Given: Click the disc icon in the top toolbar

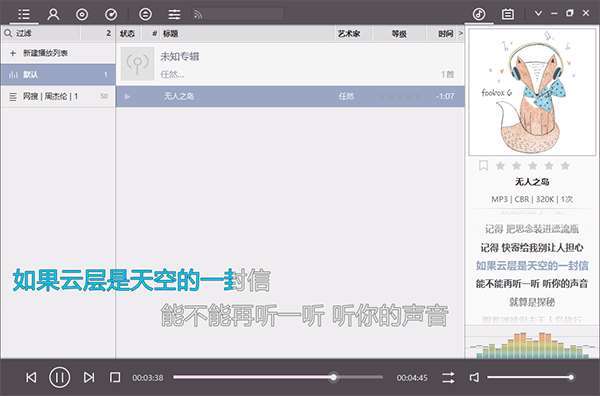Looking at the screenshot, I should pyautogui.click(x=82, y=15).
